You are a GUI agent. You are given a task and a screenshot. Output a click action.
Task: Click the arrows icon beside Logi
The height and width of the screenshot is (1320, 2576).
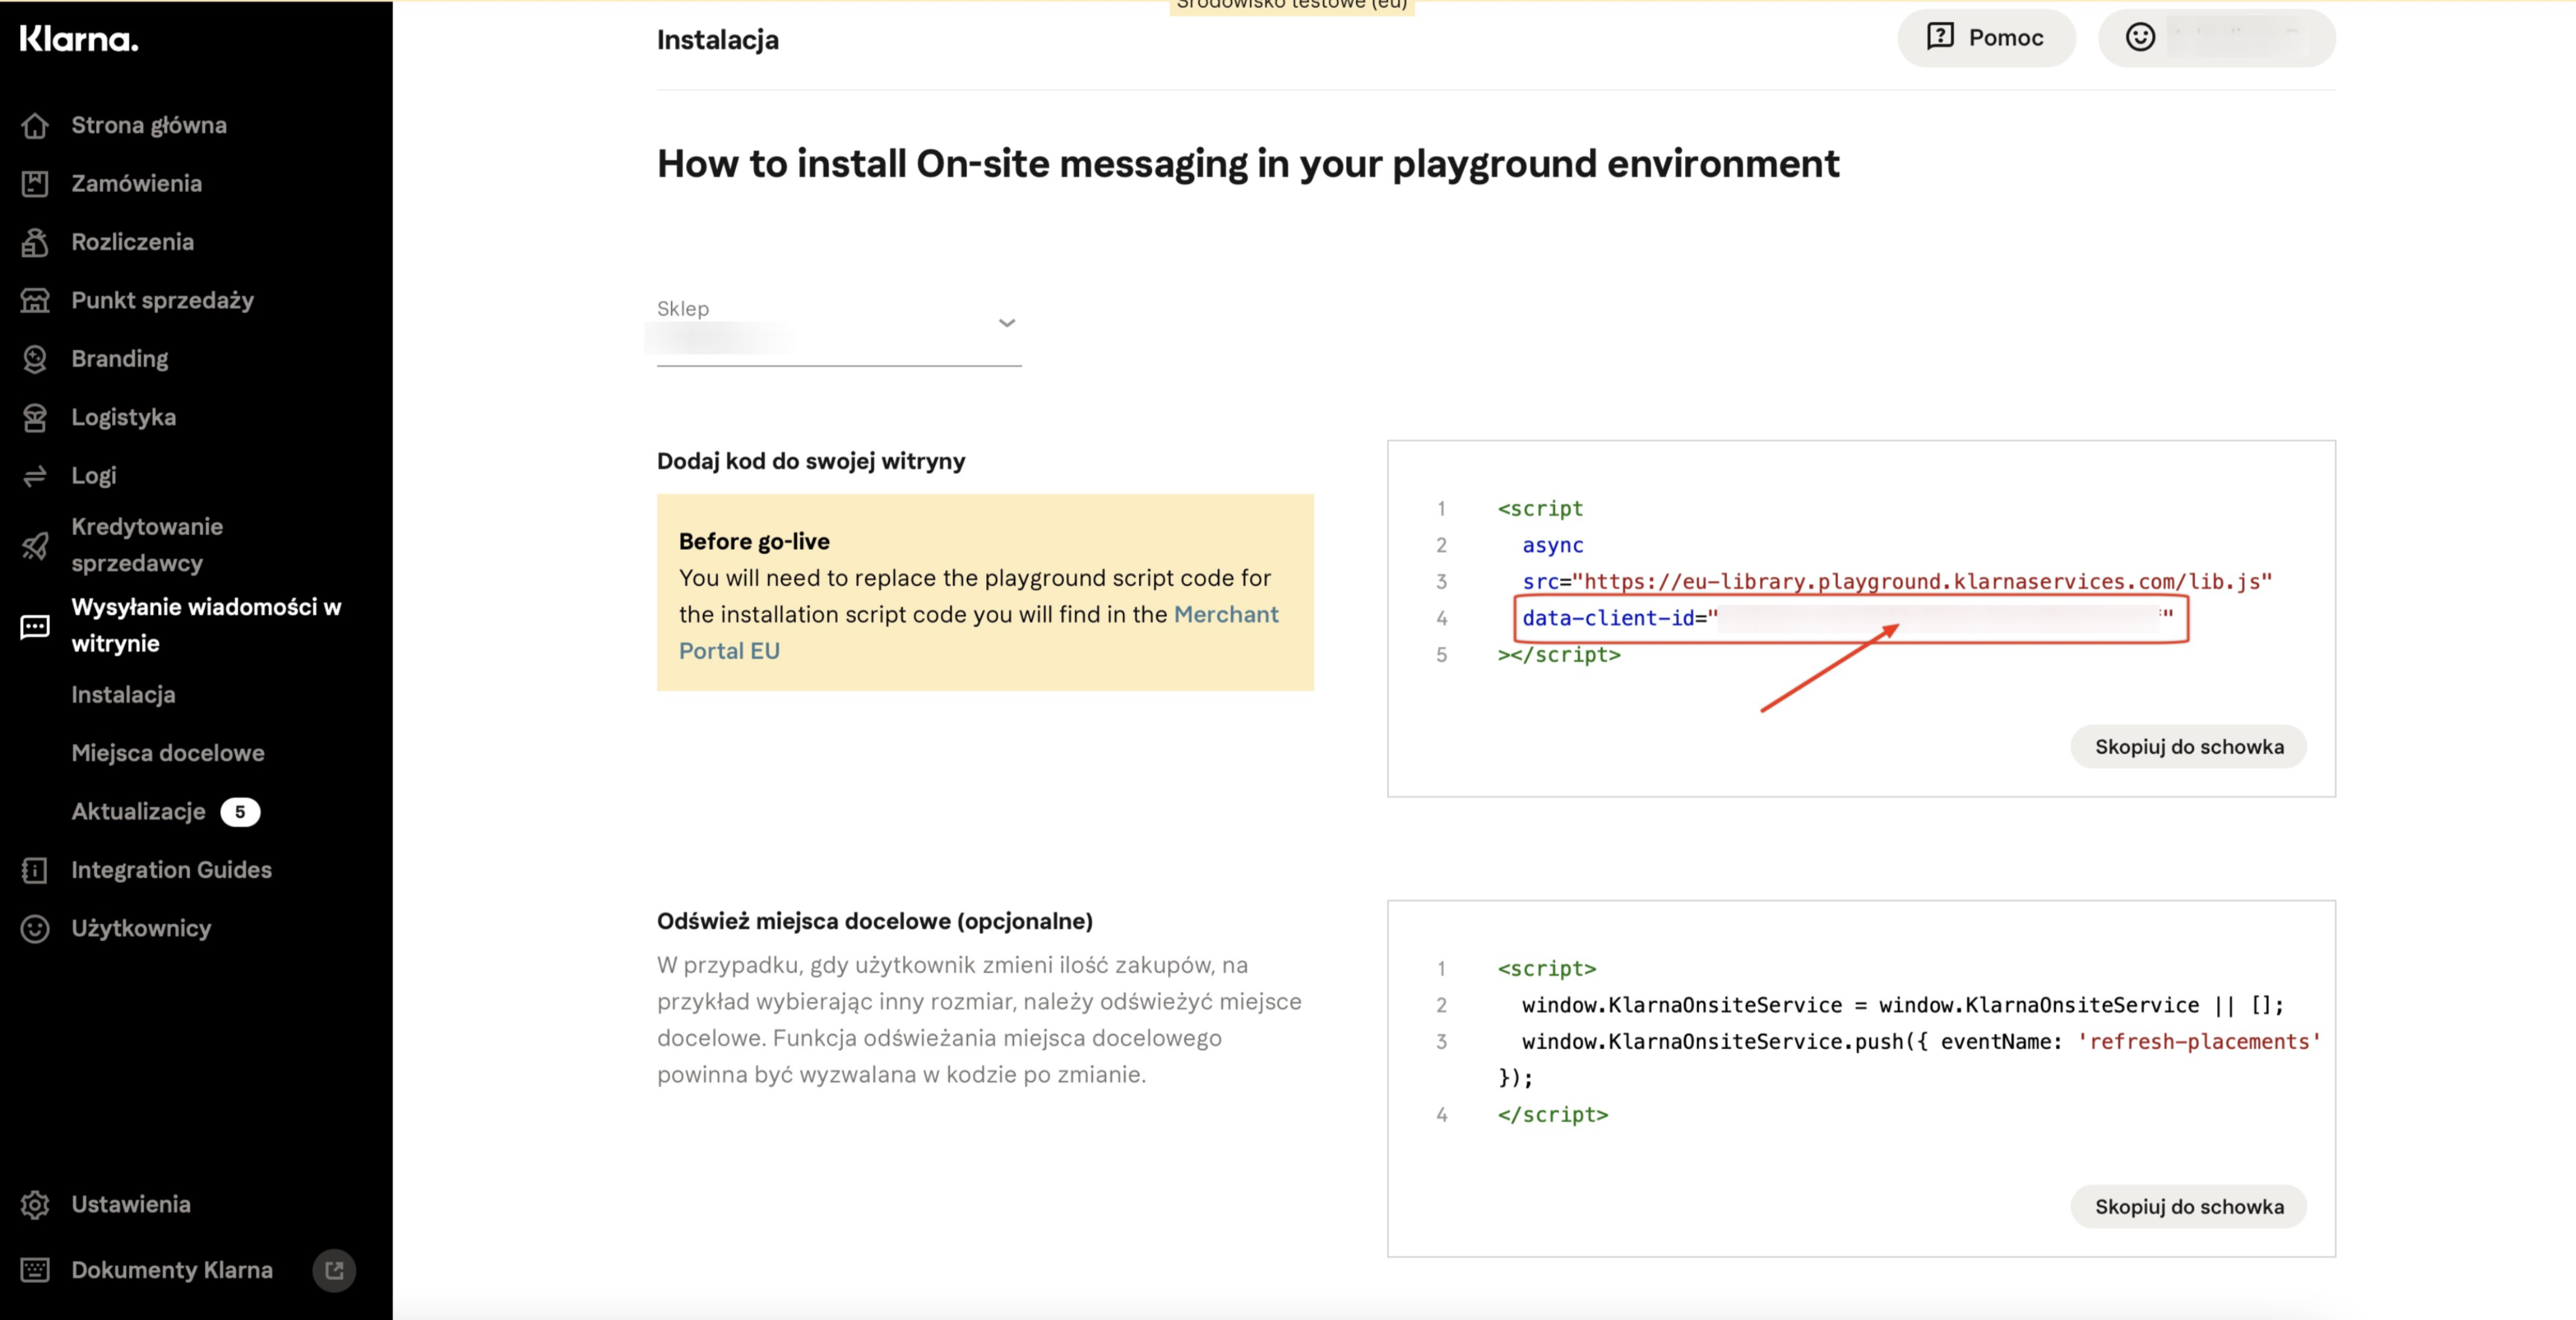point(35,476)
